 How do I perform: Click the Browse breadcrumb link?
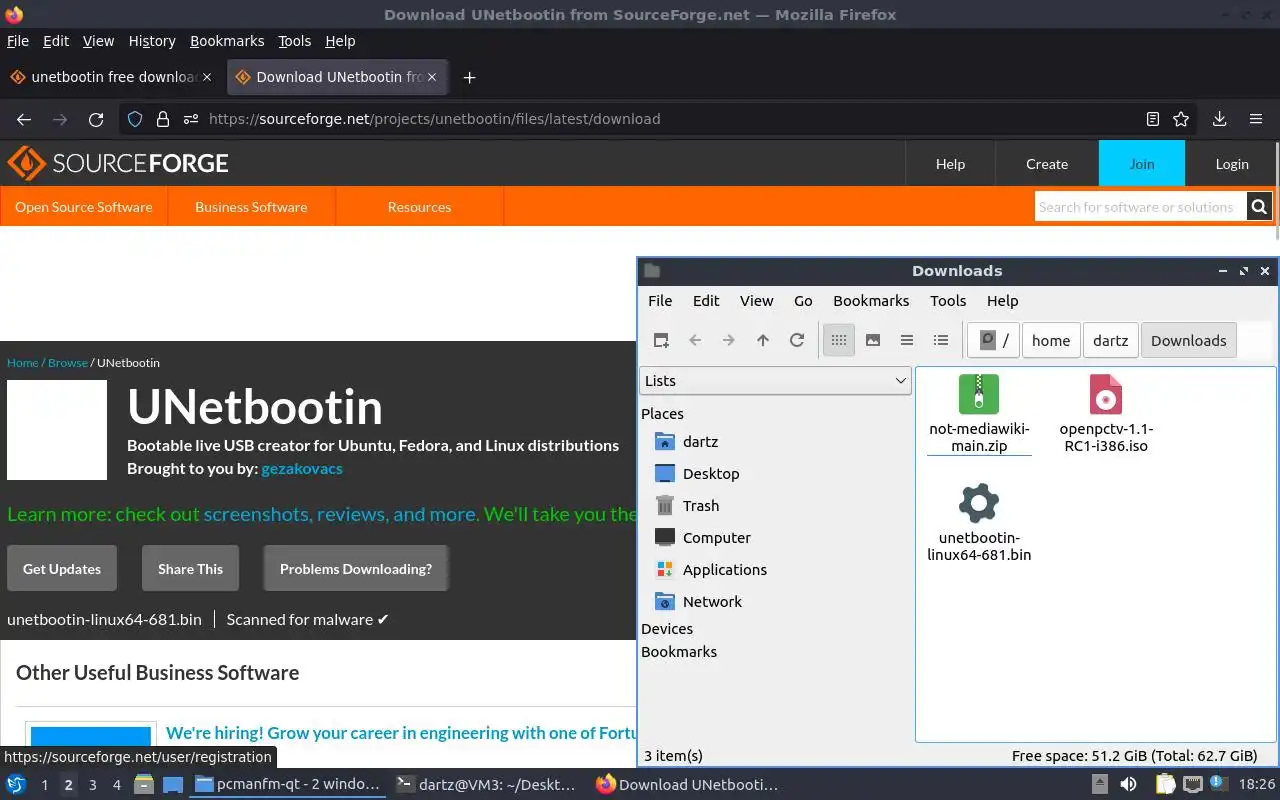click(x=68, y=363)
